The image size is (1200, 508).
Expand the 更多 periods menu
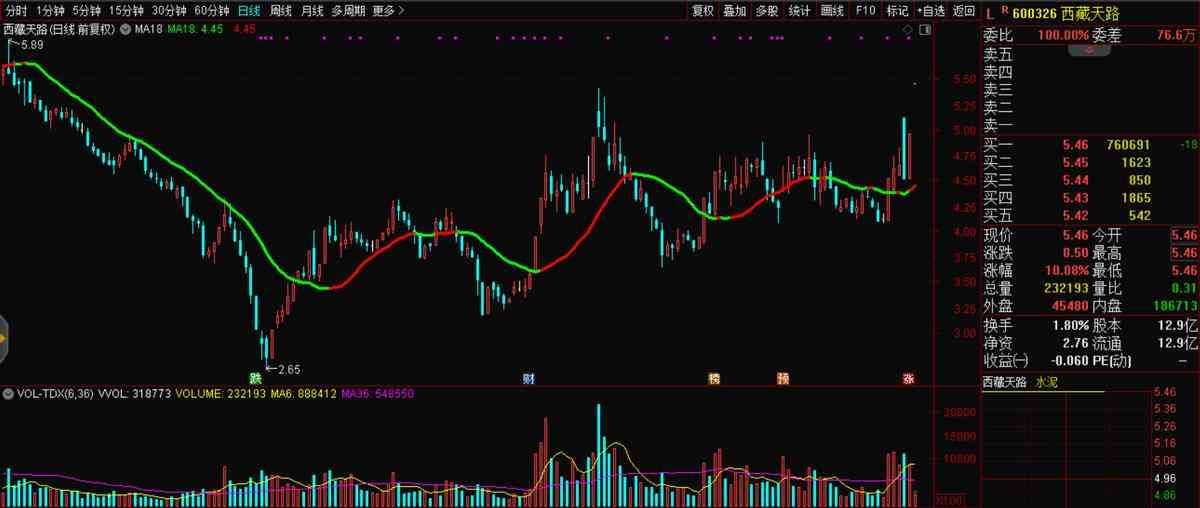coord(387,11)
